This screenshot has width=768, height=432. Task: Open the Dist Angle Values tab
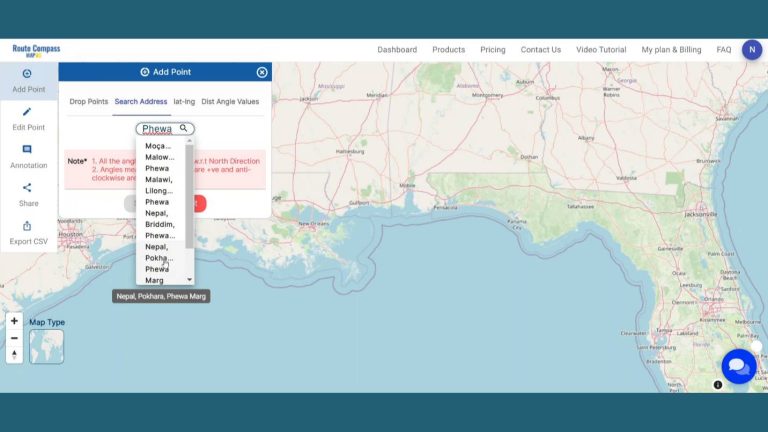[x=230, y=101]
